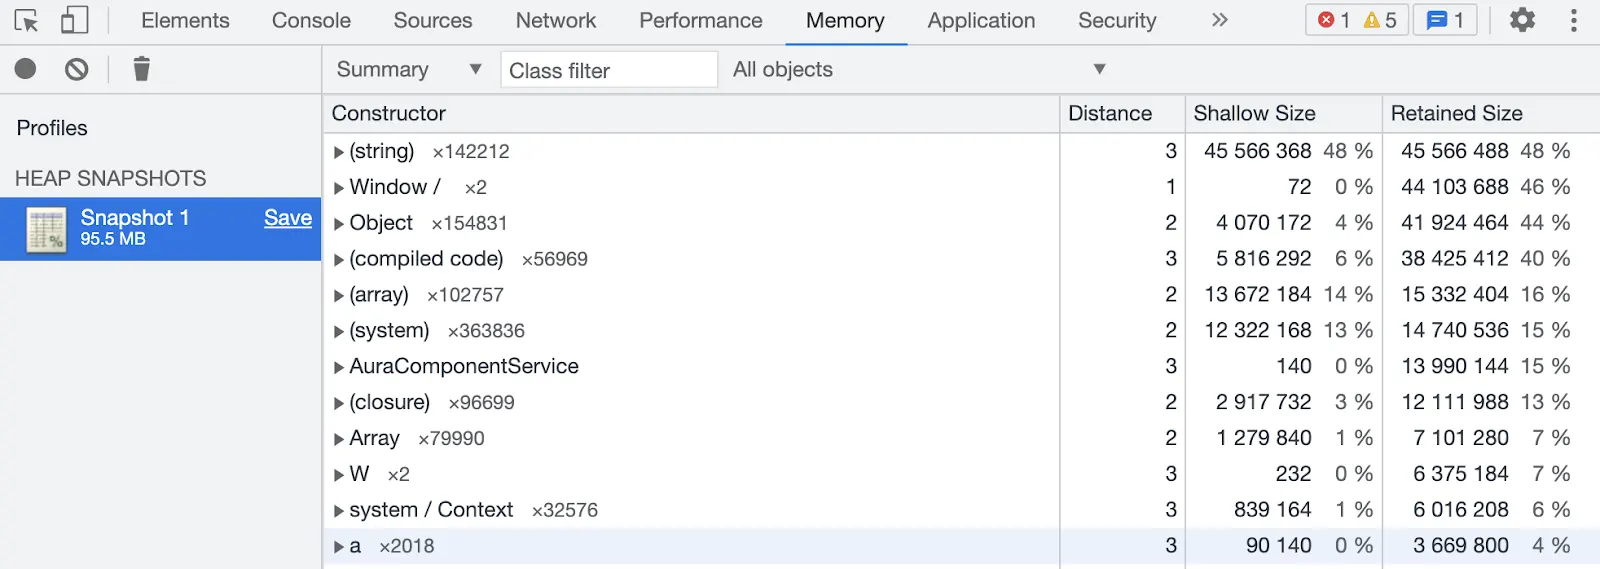Image resolution: width=1600 pixels, height=569 pixels.
Task: Click retained size value 14 740 536
Action: (x=1455, y=330)
